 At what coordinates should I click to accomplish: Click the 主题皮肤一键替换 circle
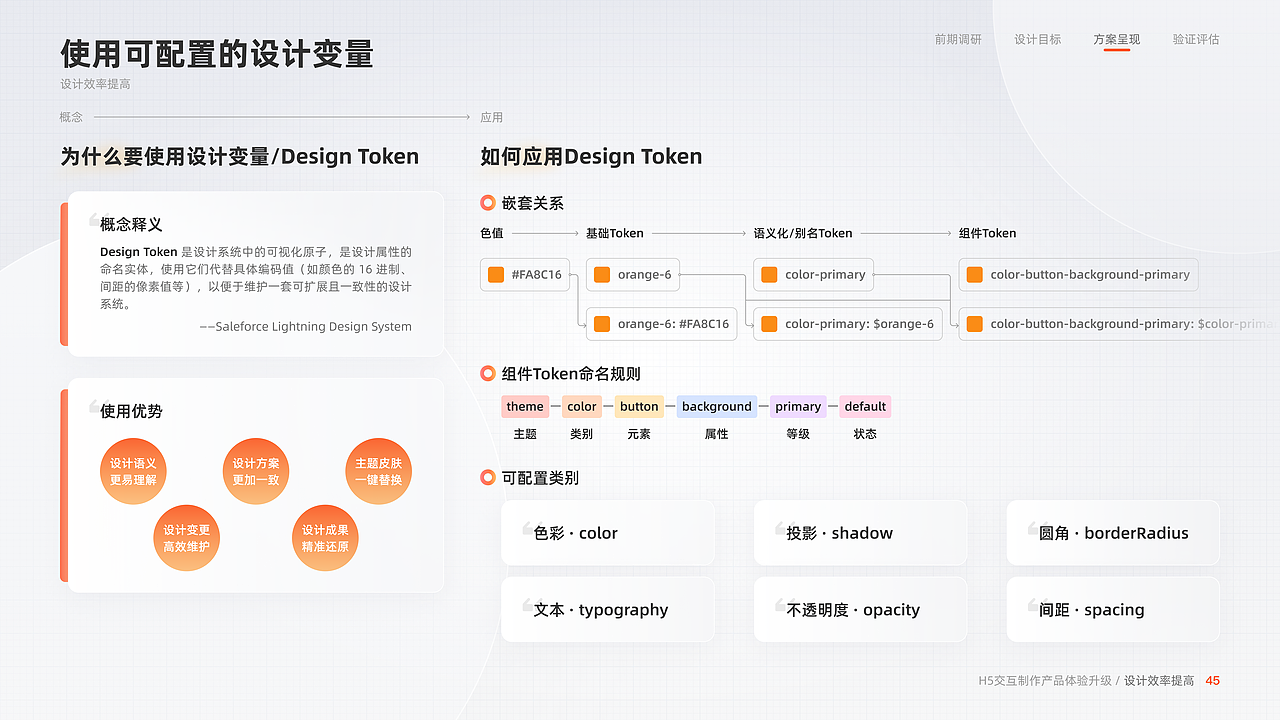(x=378, y=471)
